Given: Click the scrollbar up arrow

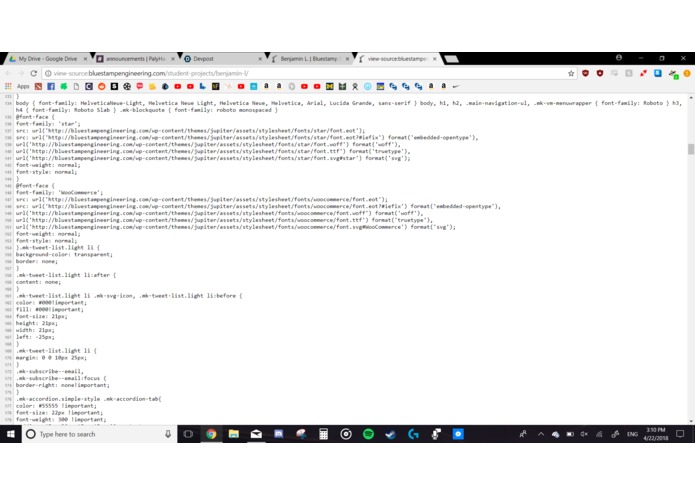Looking at the screenshot, I should [x=691, y=97].
